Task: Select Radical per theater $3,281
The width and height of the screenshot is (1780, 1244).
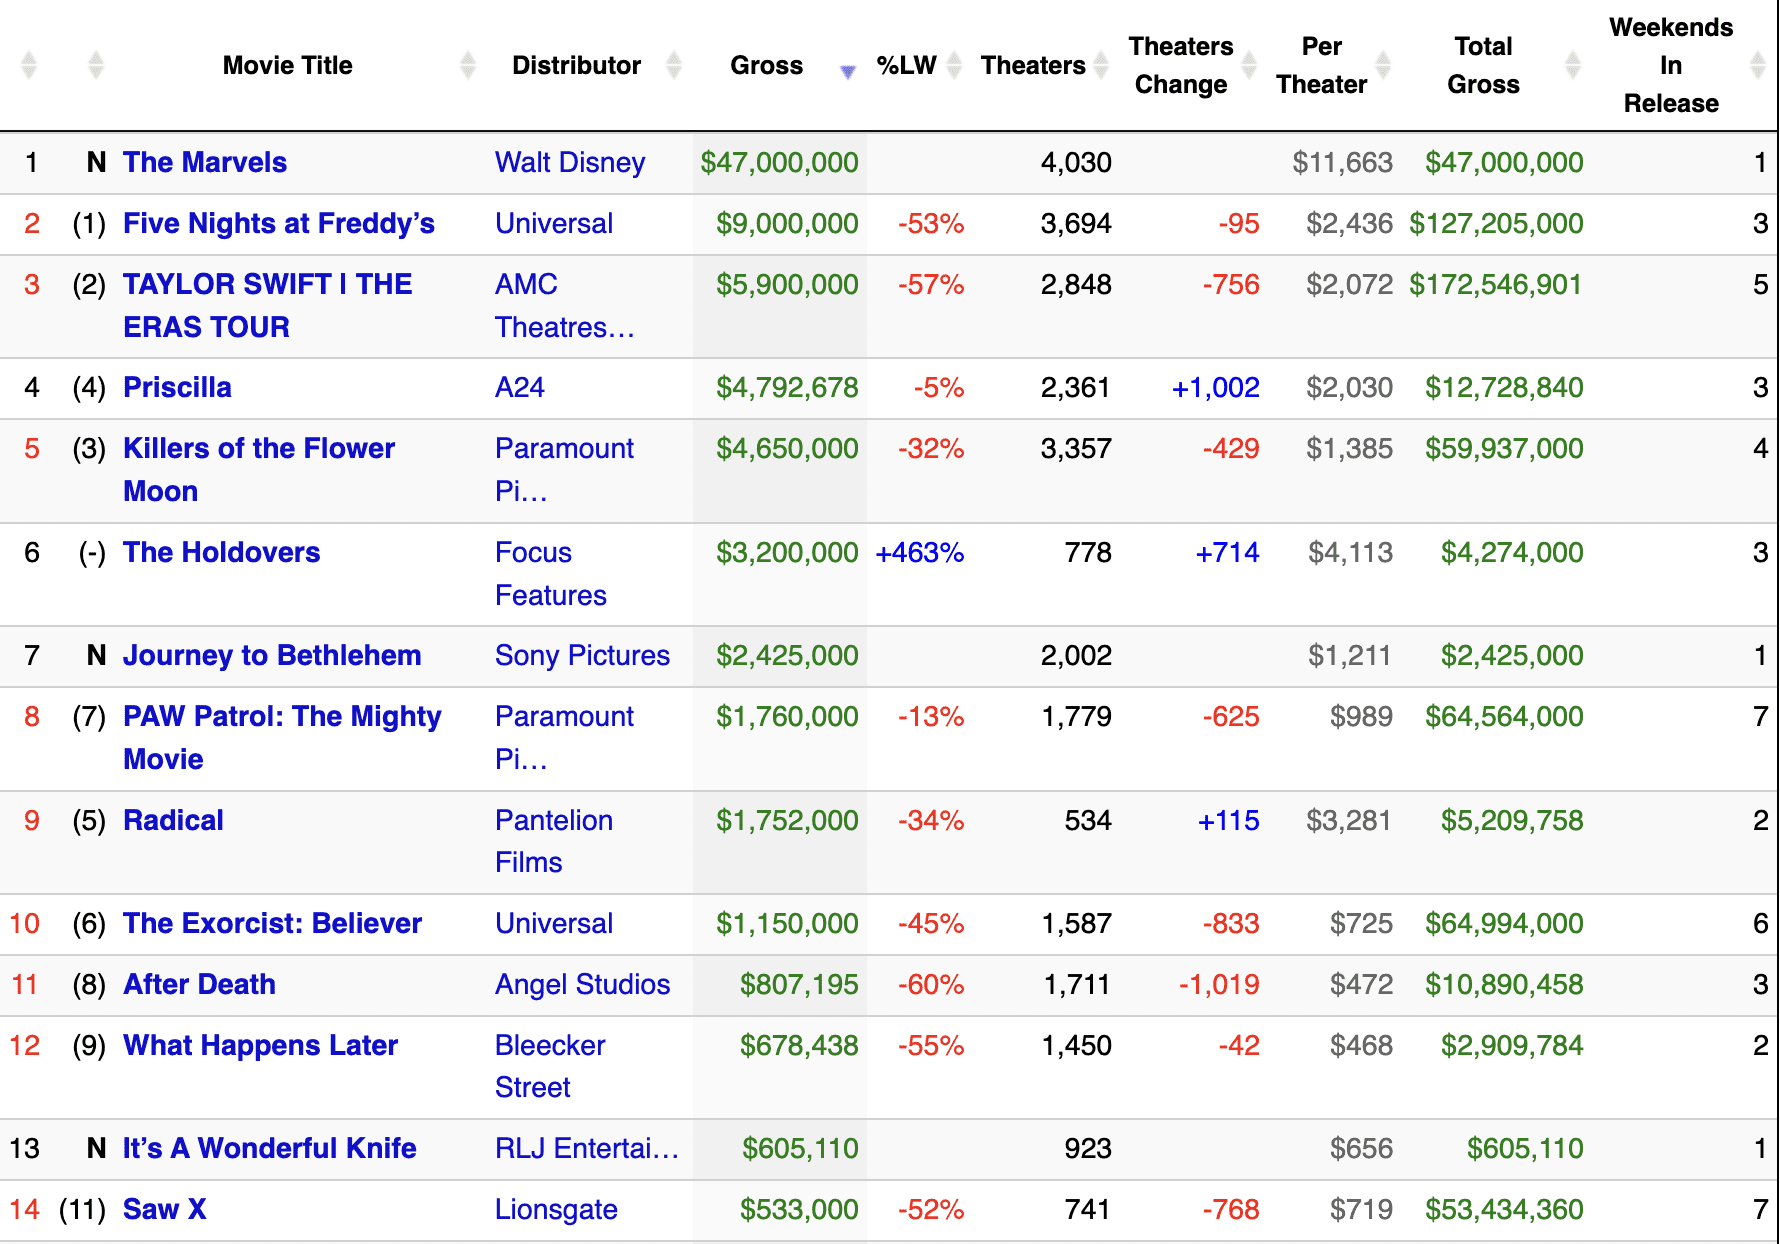Action: (x=1349, y=820)
